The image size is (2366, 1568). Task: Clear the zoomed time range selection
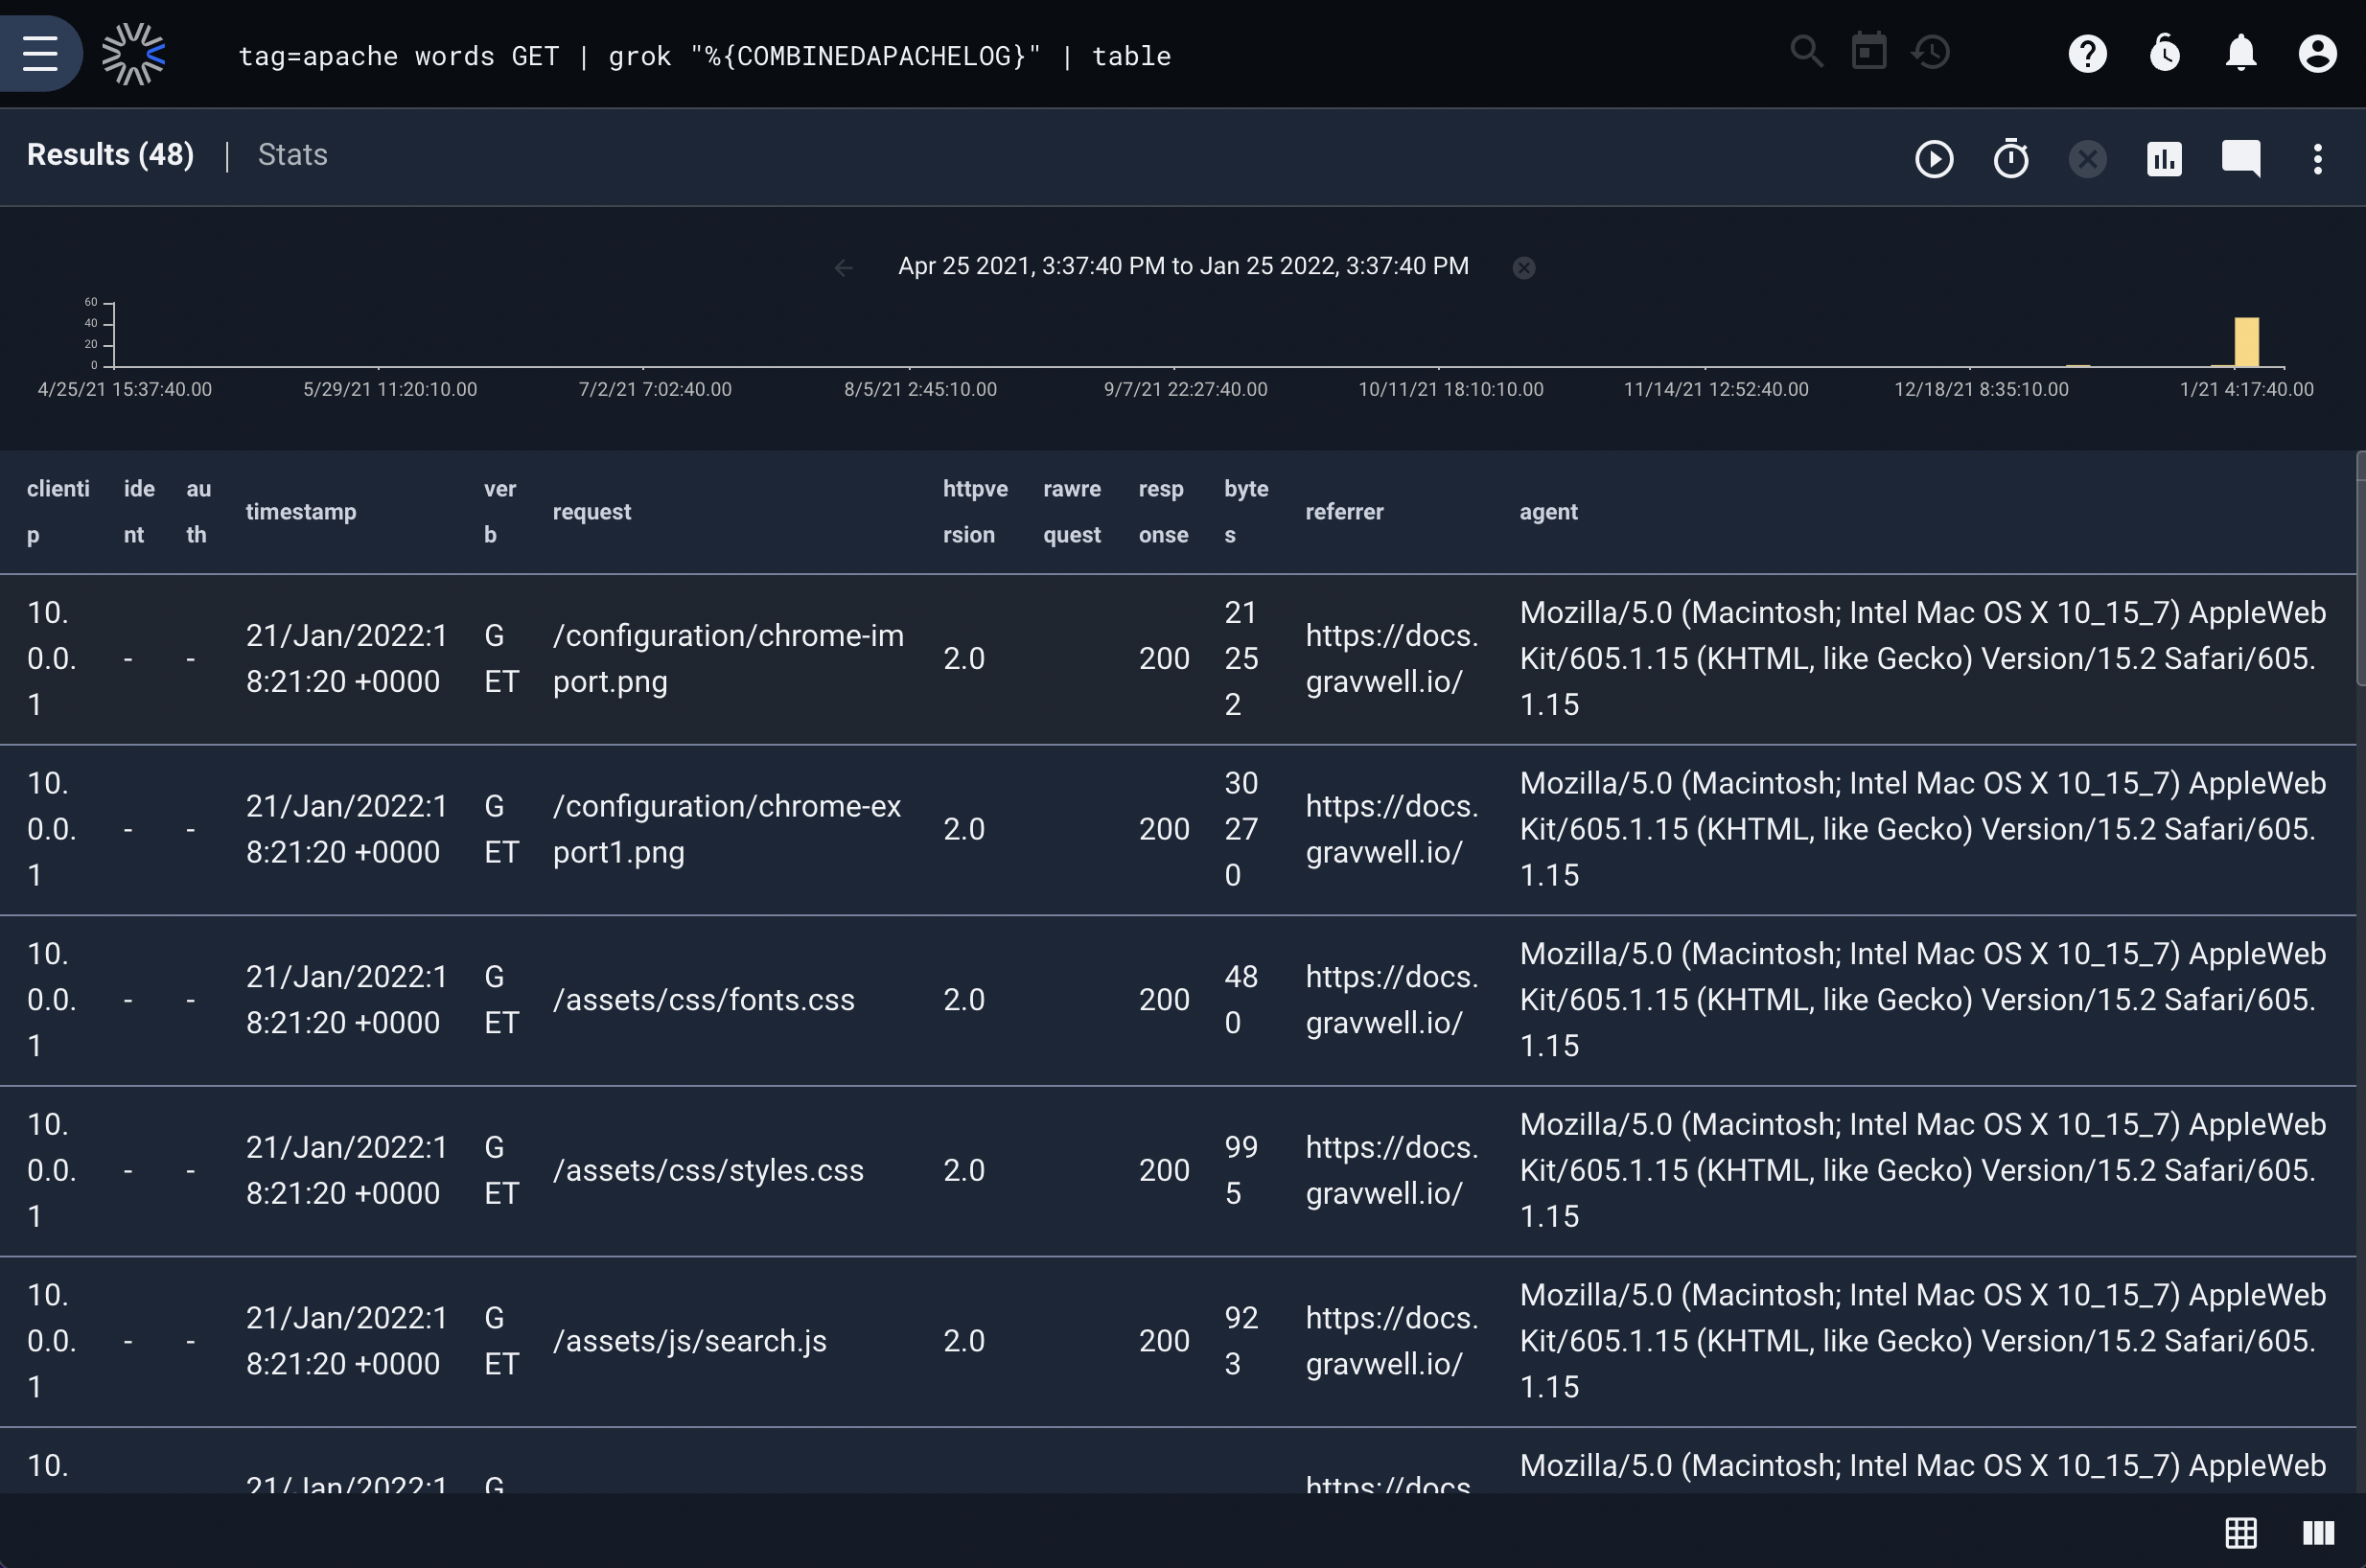tap(1523, 267)
